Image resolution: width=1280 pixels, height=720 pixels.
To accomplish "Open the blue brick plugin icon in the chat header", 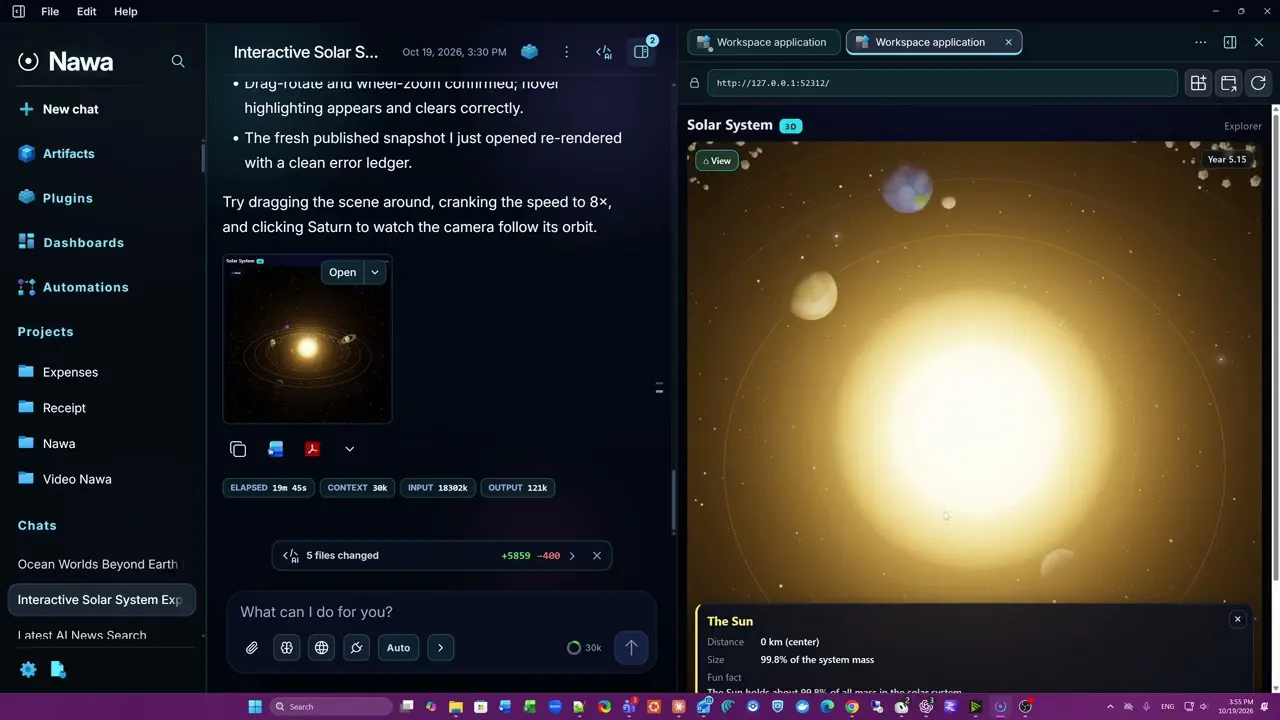I will (x=530, y=52).
